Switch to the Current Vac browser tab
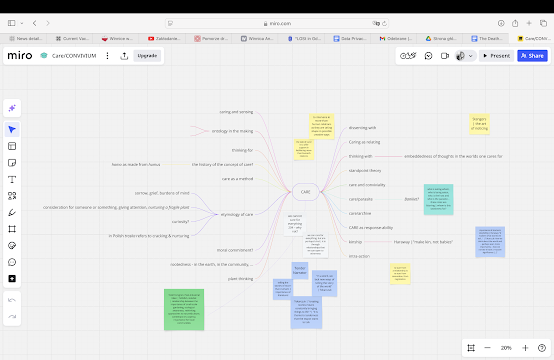 tap(72, 39)
